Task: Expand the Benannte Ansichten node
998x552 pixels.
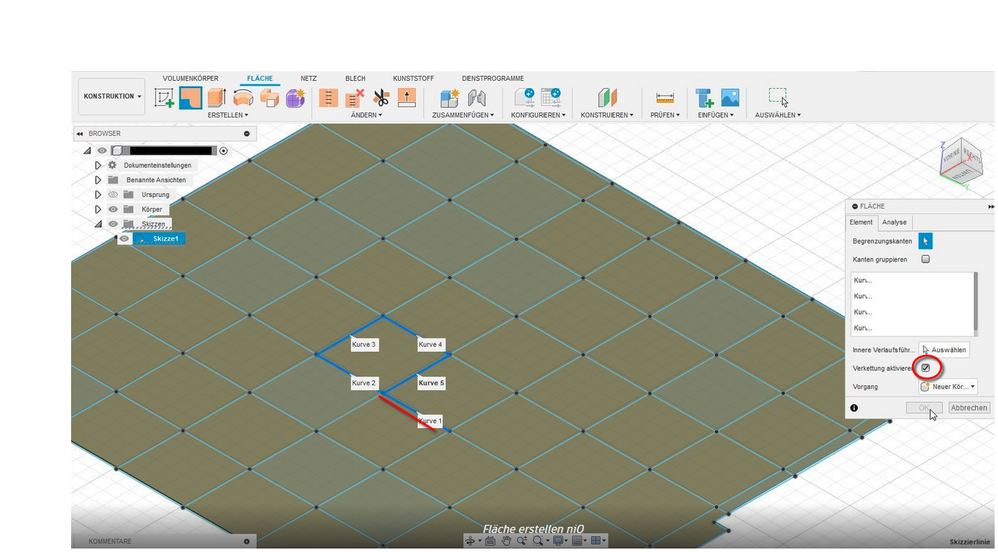Action: (x=97, y=180)
